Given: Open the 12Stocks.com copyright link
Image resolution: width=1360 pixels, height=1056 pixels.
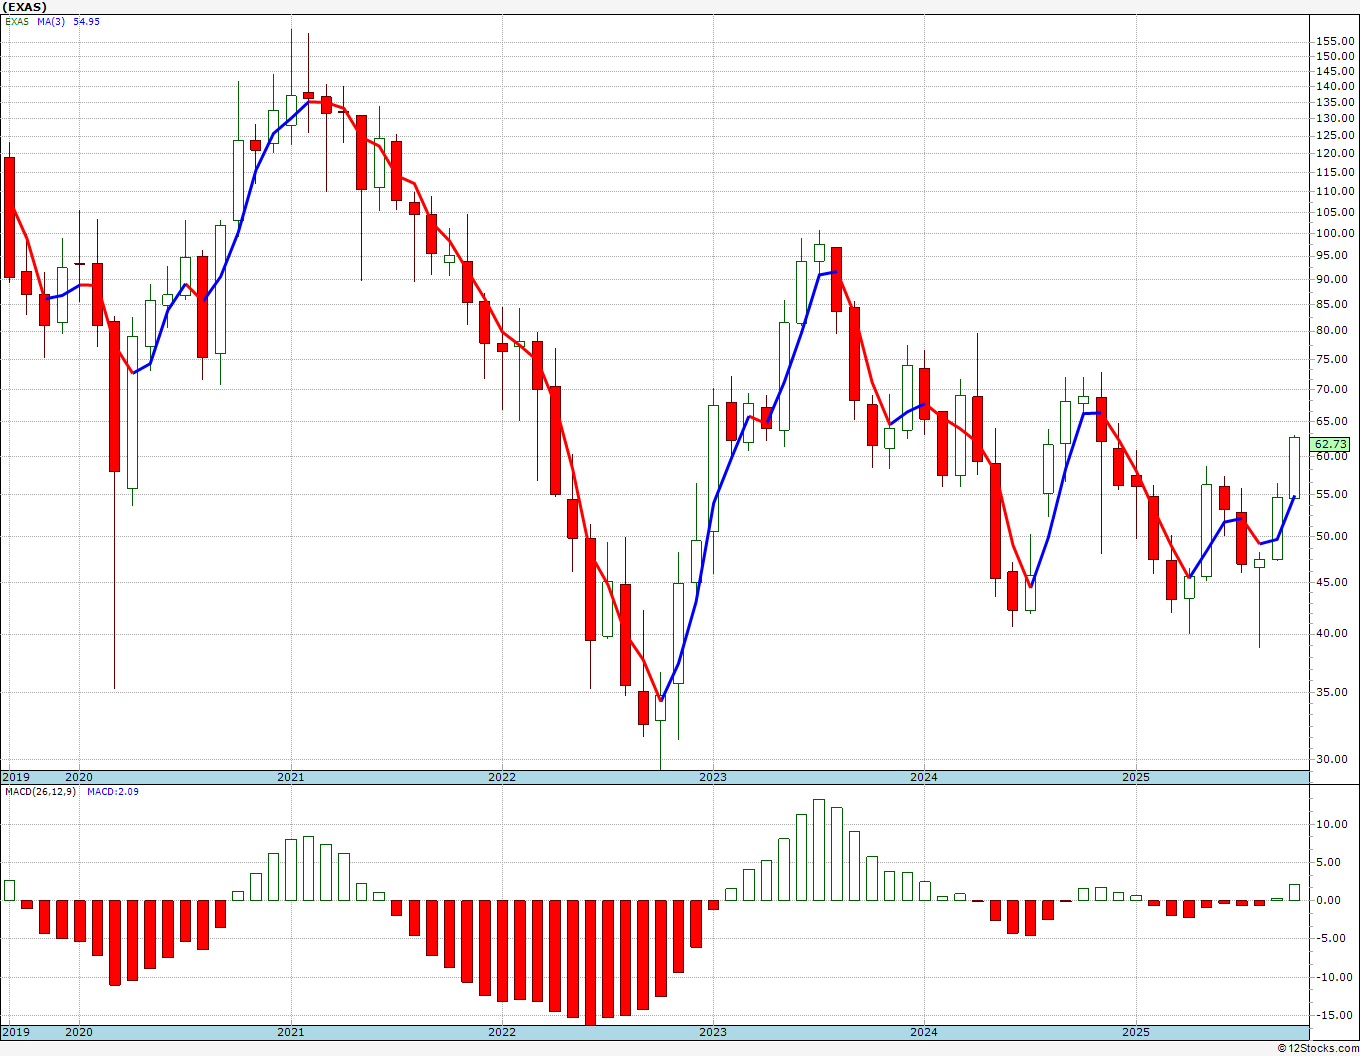Looking at the screenshot, I should tap(1319, 1048).
